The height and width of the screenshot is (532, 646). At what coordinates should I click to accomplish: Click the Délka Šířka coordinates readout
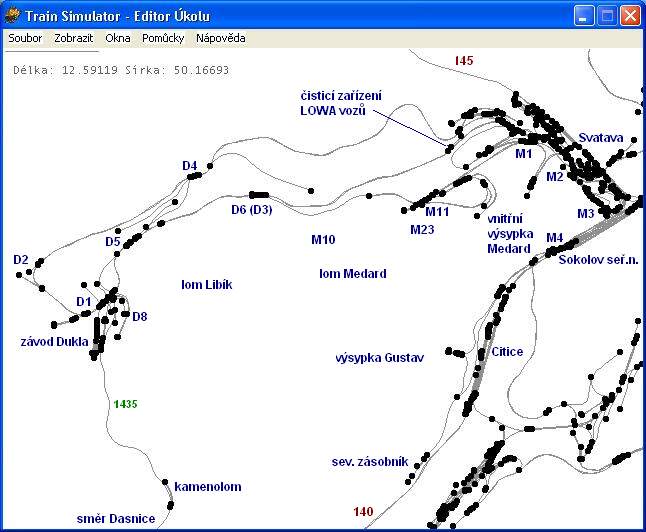(x=121, y=70)
